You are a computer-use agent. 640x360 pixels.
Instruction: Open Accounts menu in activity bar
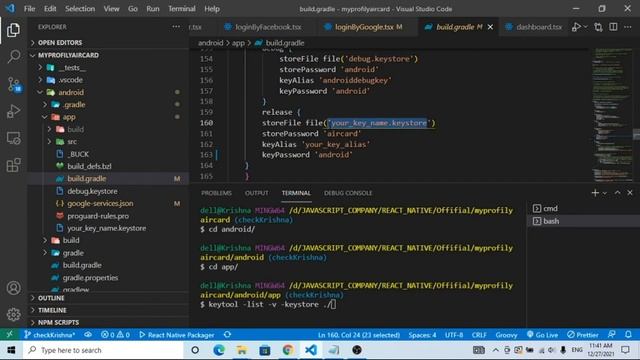point(13,288)
